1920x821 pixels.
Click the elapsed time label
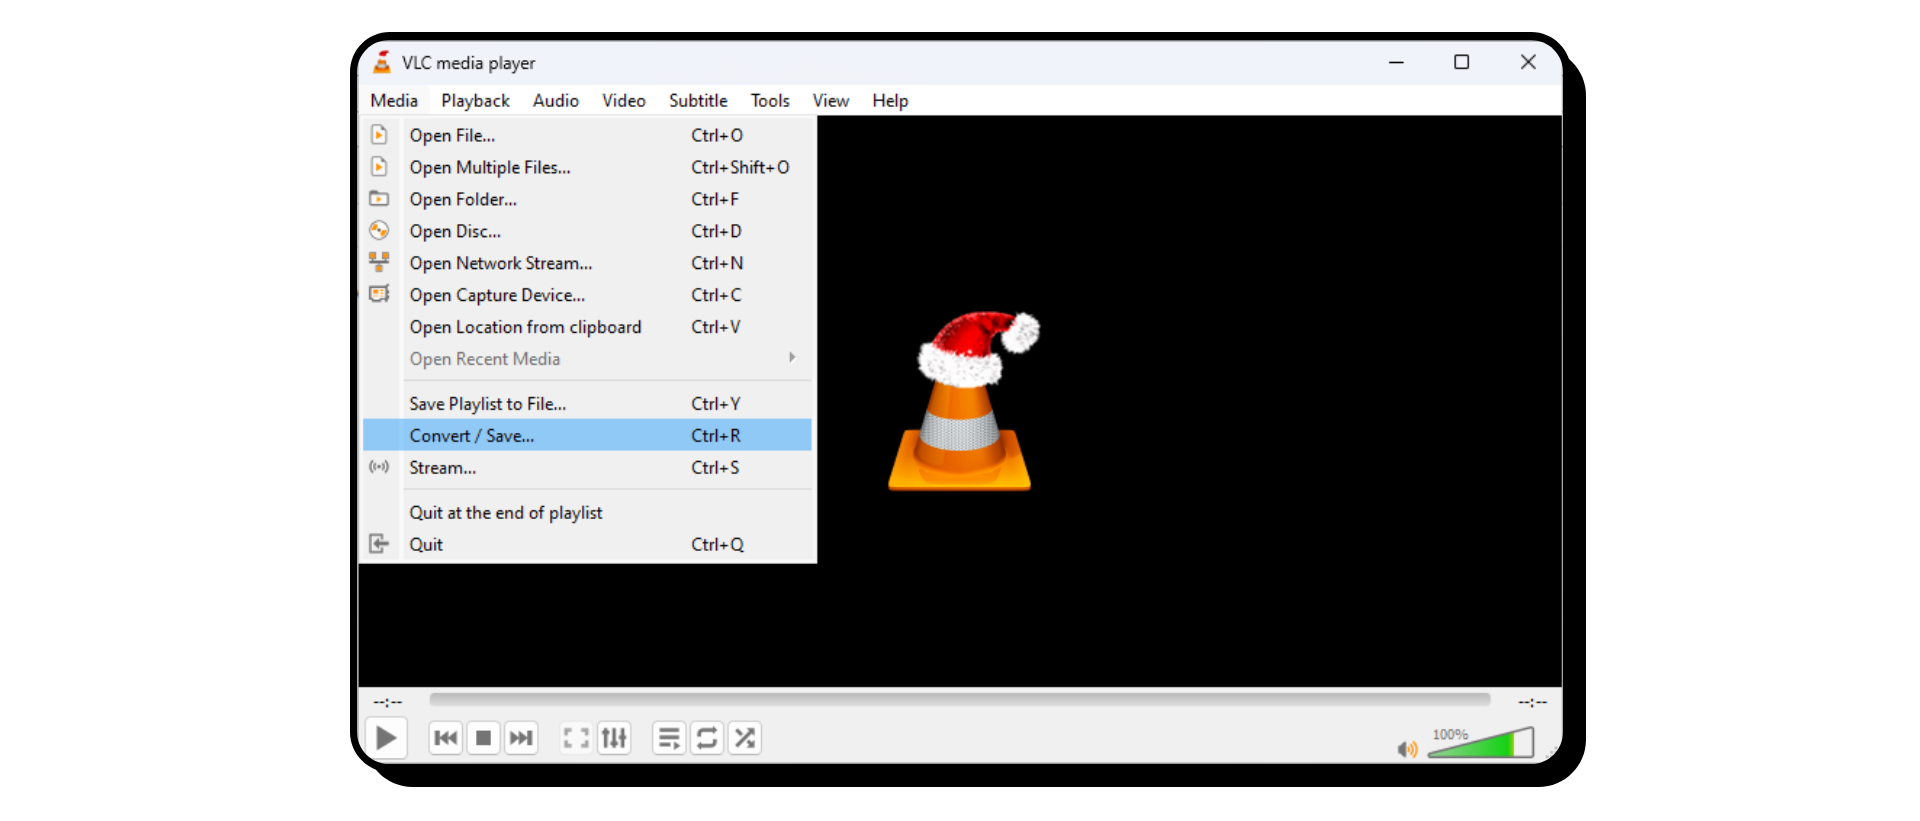click(388, 702)
